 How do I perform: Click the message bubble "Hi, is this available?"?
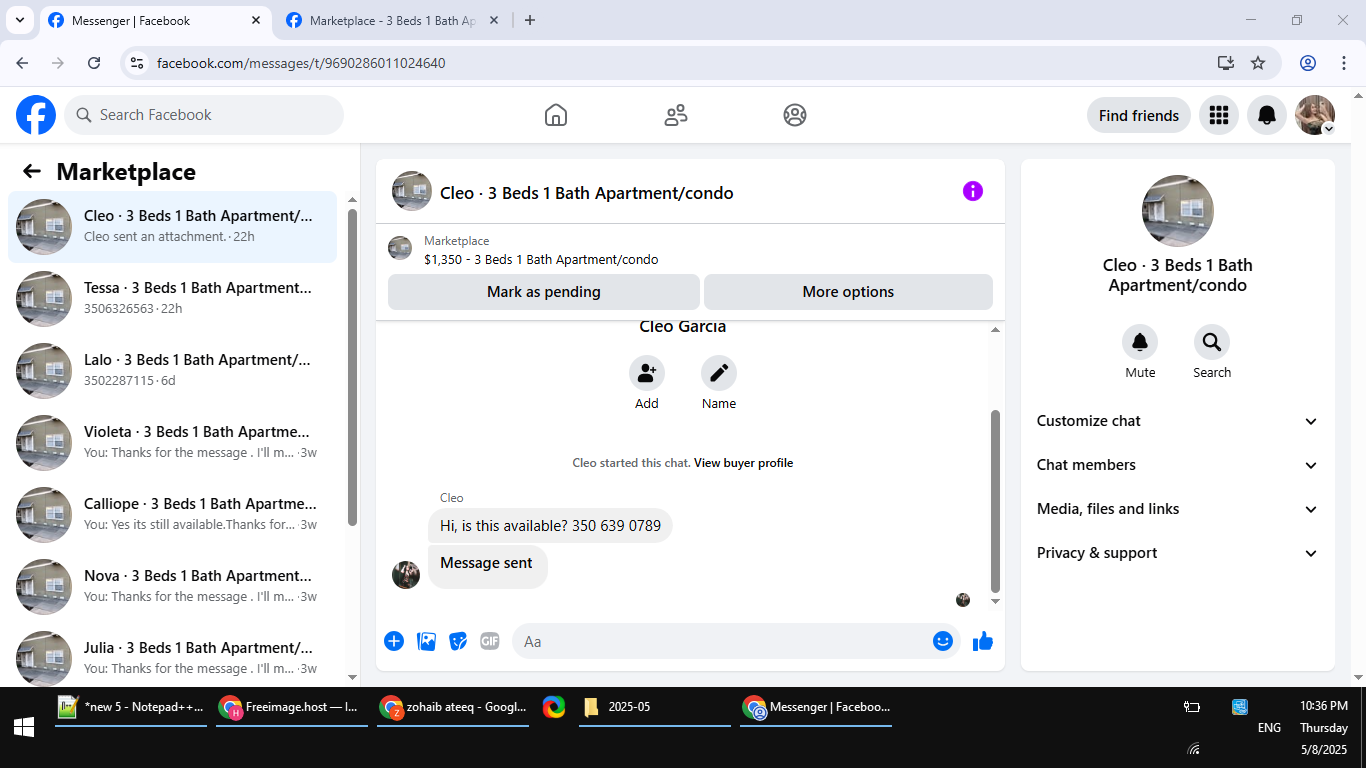550,526
